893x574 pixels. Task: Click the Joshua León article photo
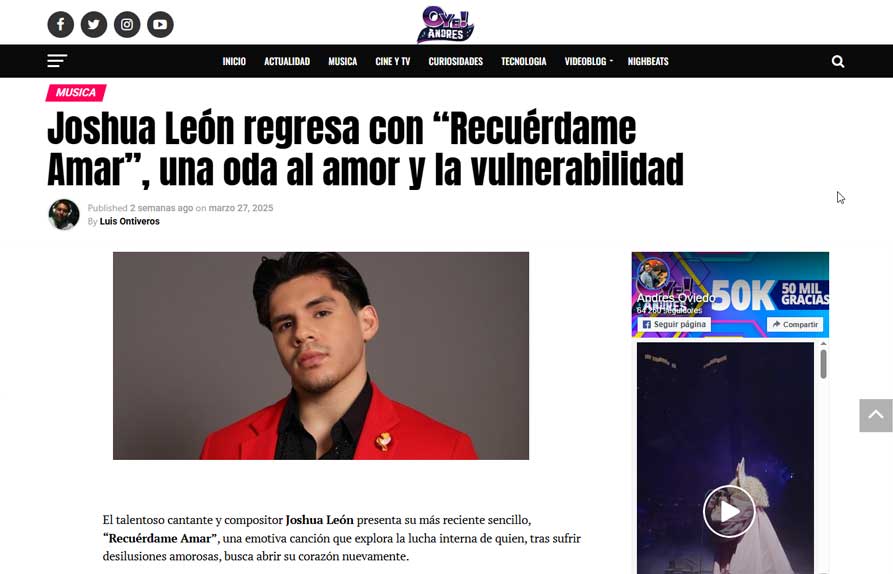coord(321,356)
